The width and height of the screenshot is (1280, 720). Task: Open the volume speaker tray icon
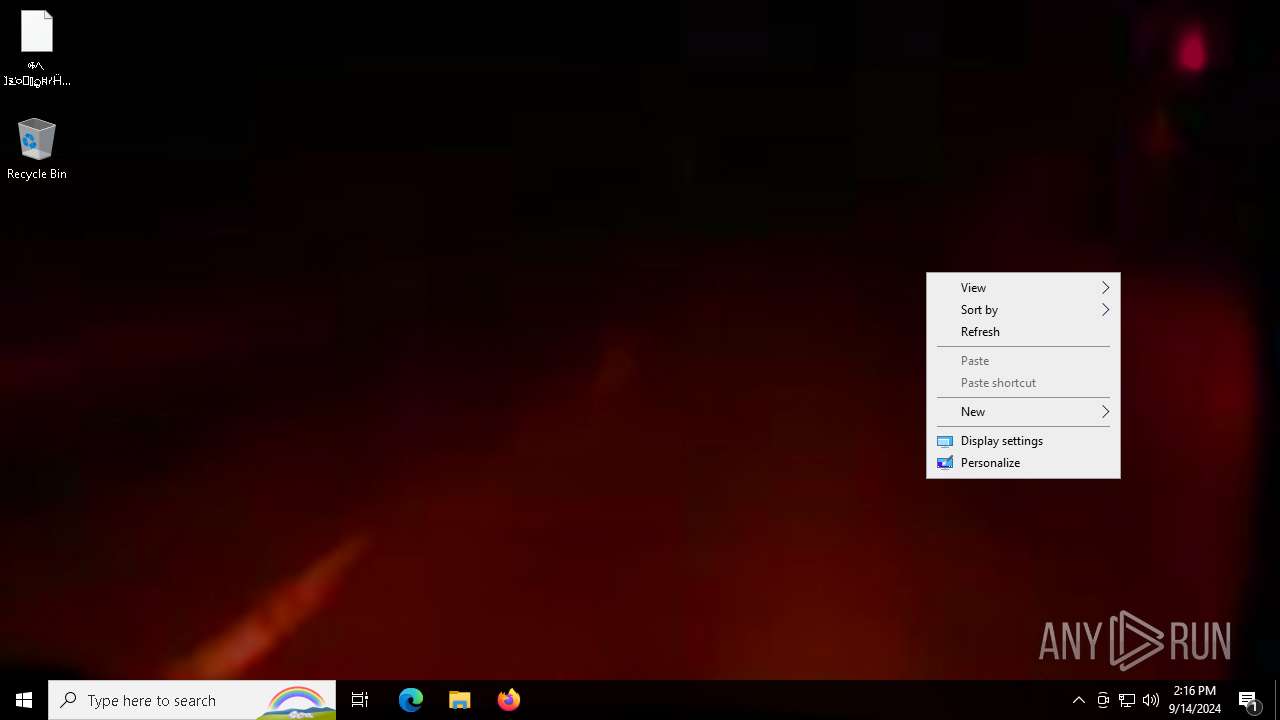(x=1151, y=700)
